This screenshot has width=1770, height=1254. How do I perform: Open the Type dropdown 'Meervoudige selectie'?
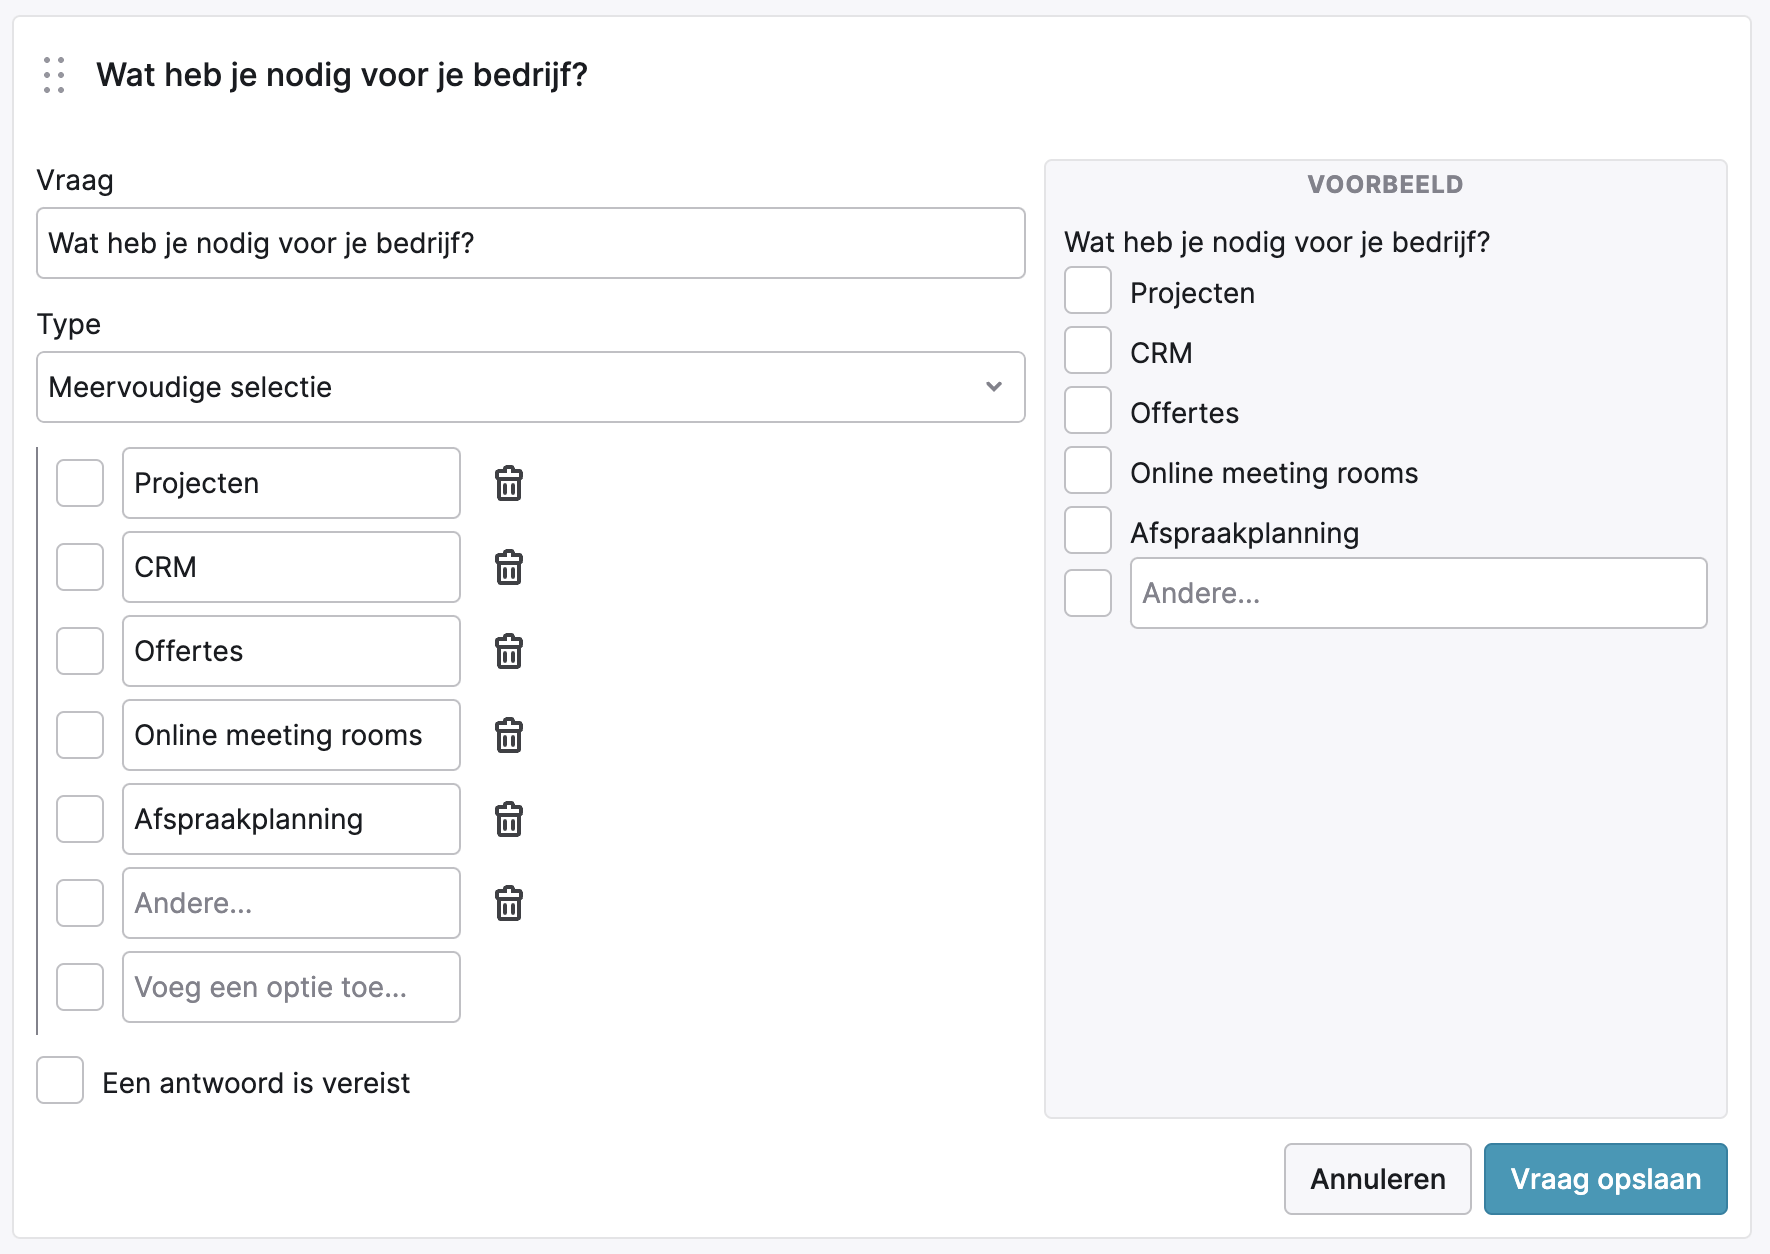pos(530,387)
